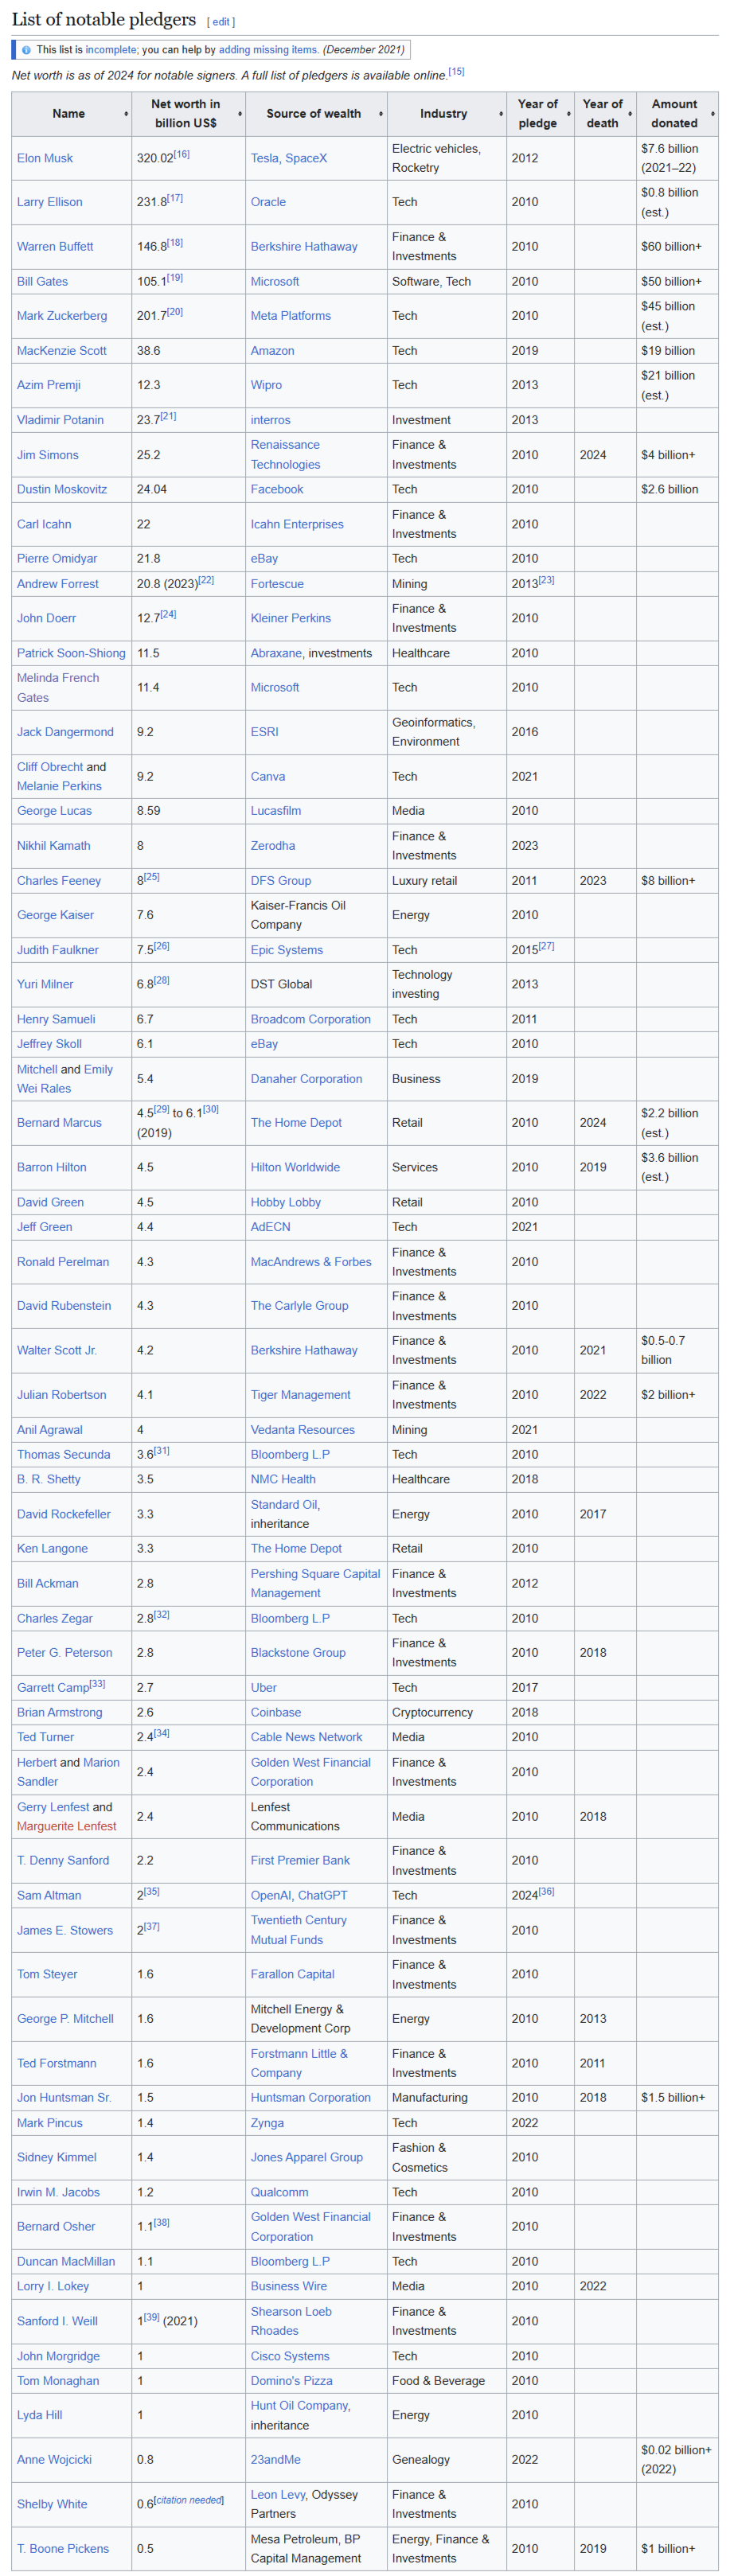Open citation 16 next to 320.02
The width and height of the screenshot is (730, 2576).
point(181,154)
